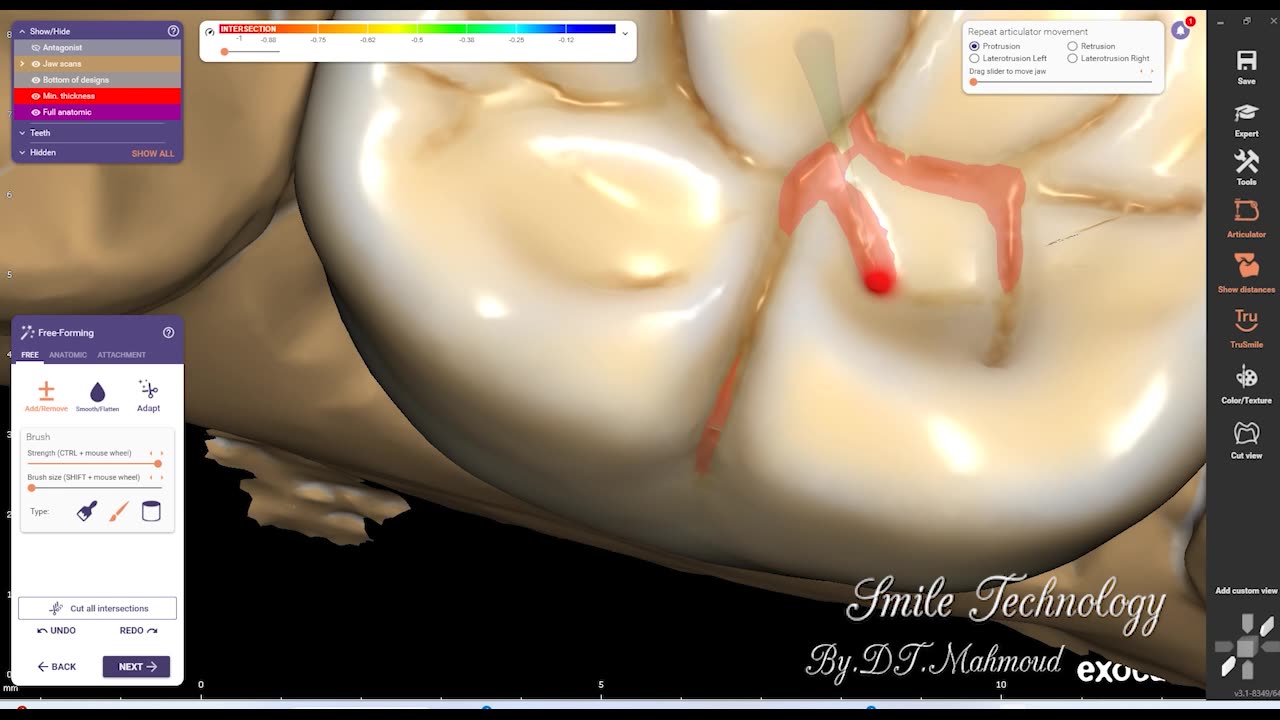Proceed with the NEXT button
The image size is (1280, 720).
tap(136, 666)
